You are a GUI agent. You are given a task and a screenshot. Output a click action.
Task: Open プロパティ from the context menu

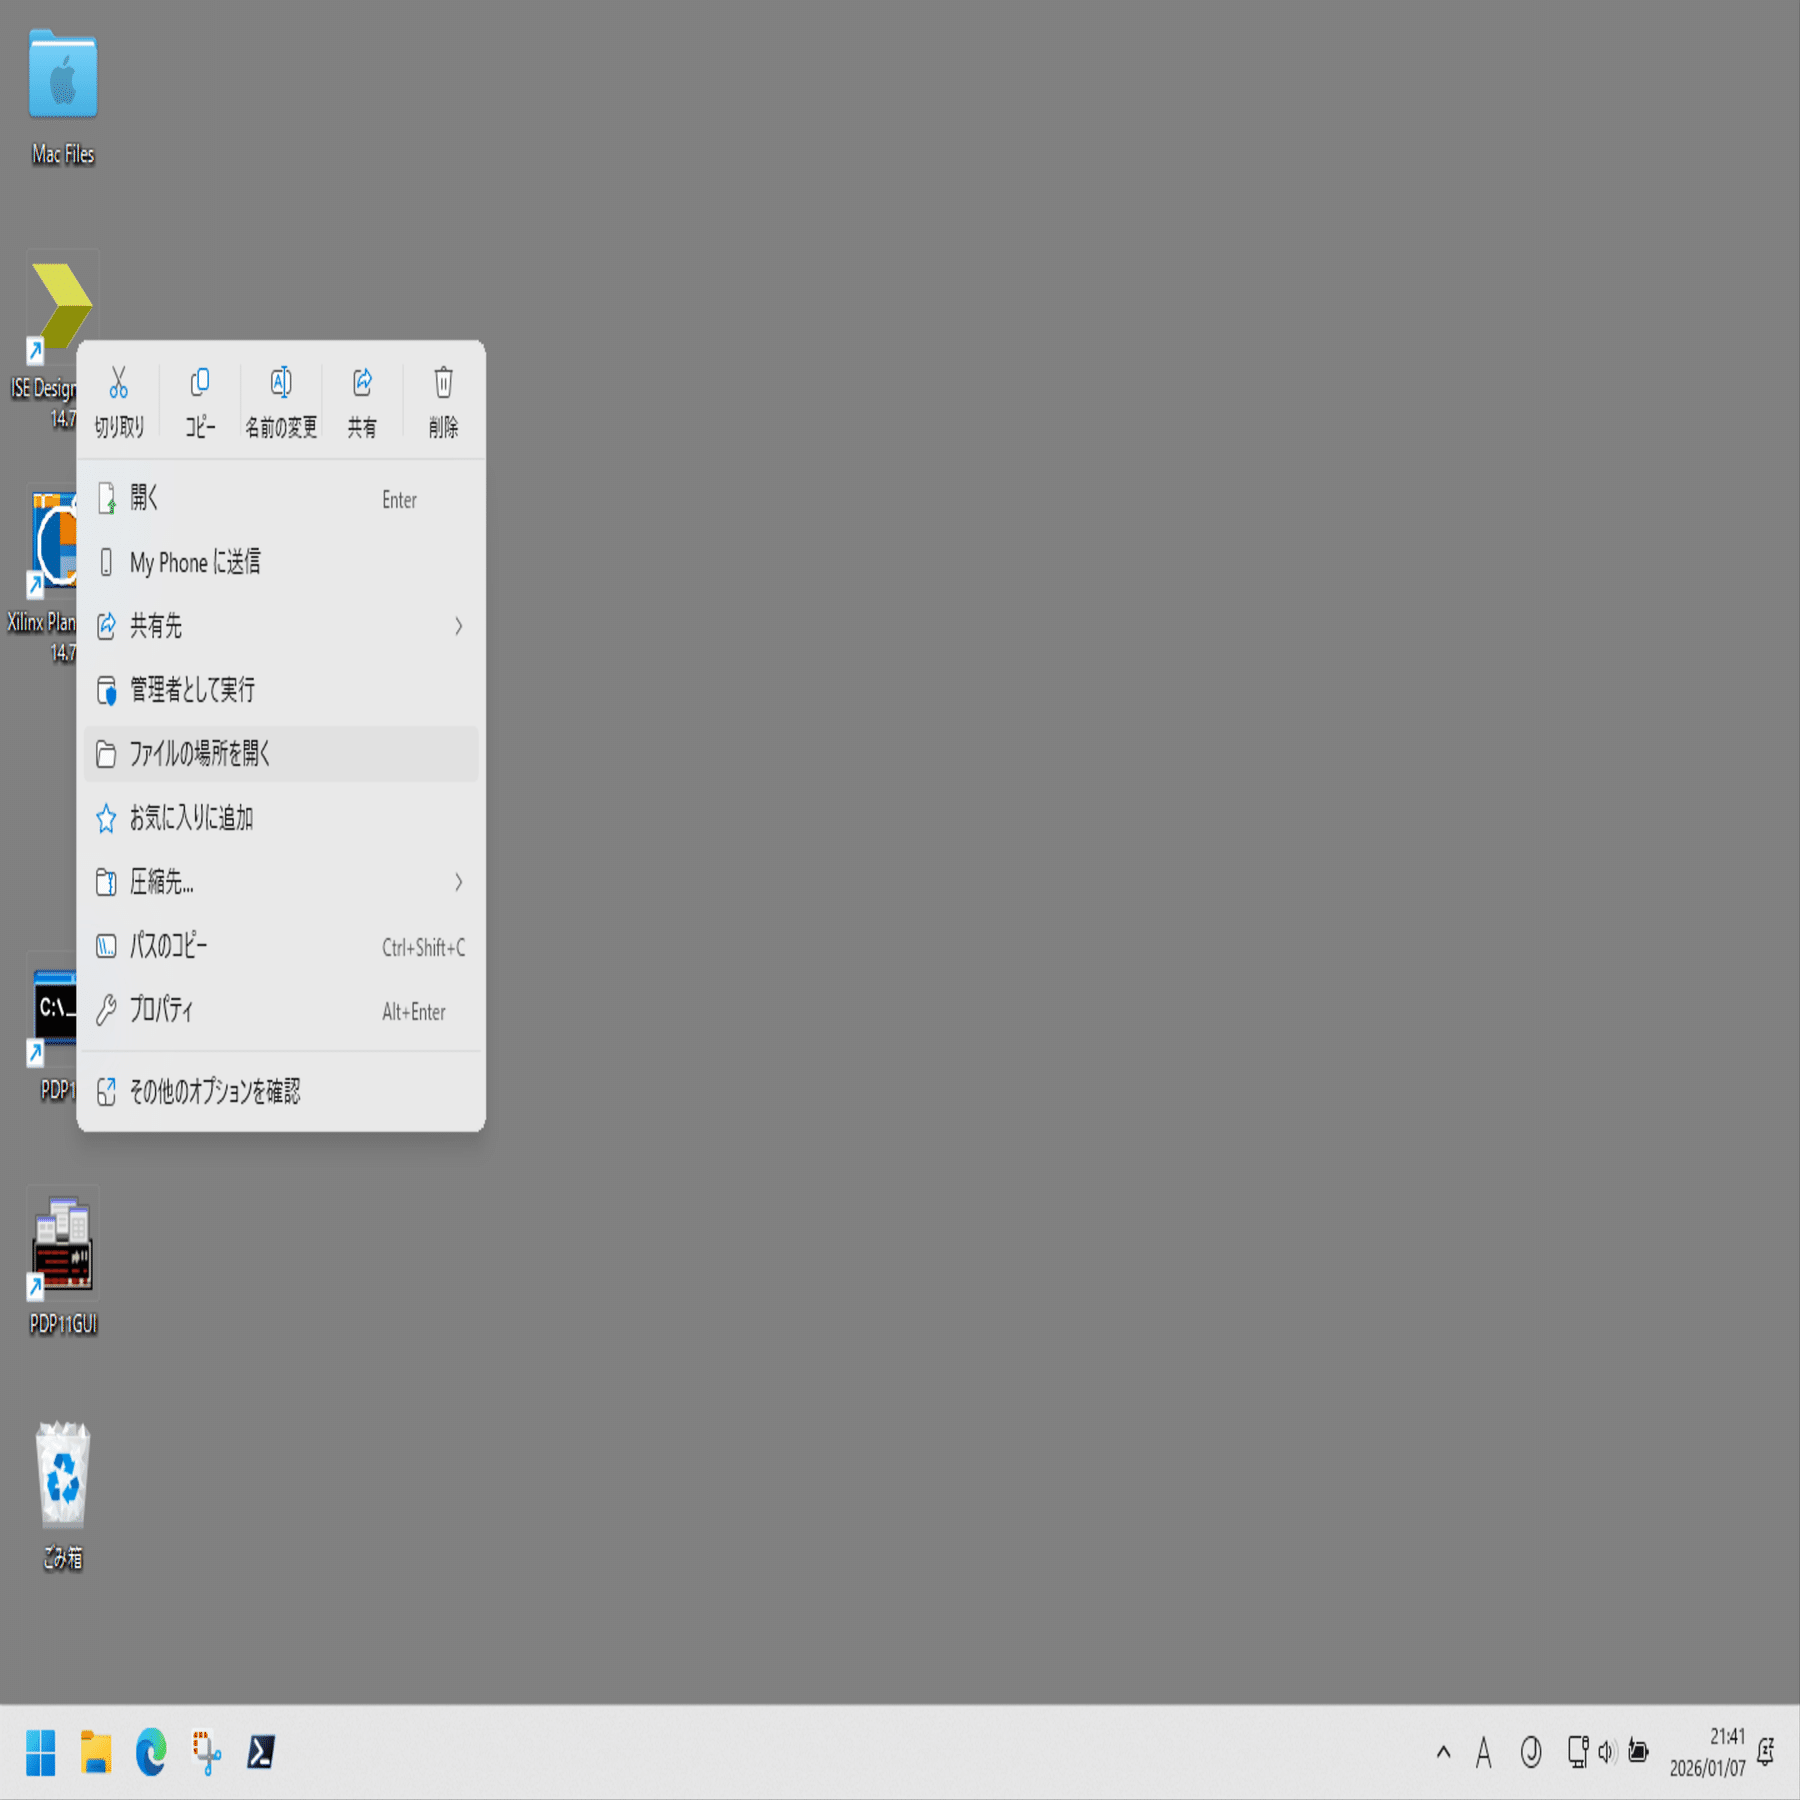point(281,1010)
